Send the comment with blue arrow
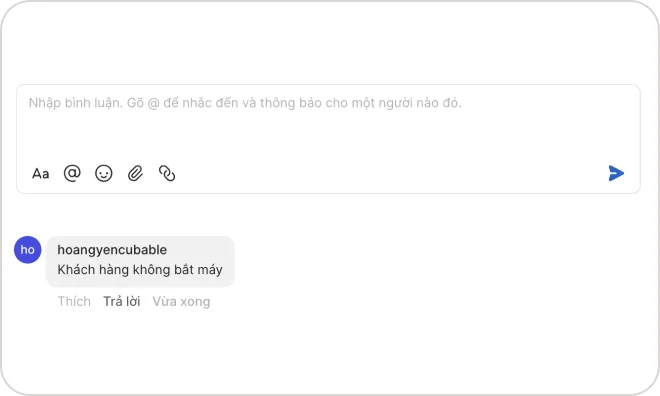The image size is (660, 396). (x=616, y=173)
